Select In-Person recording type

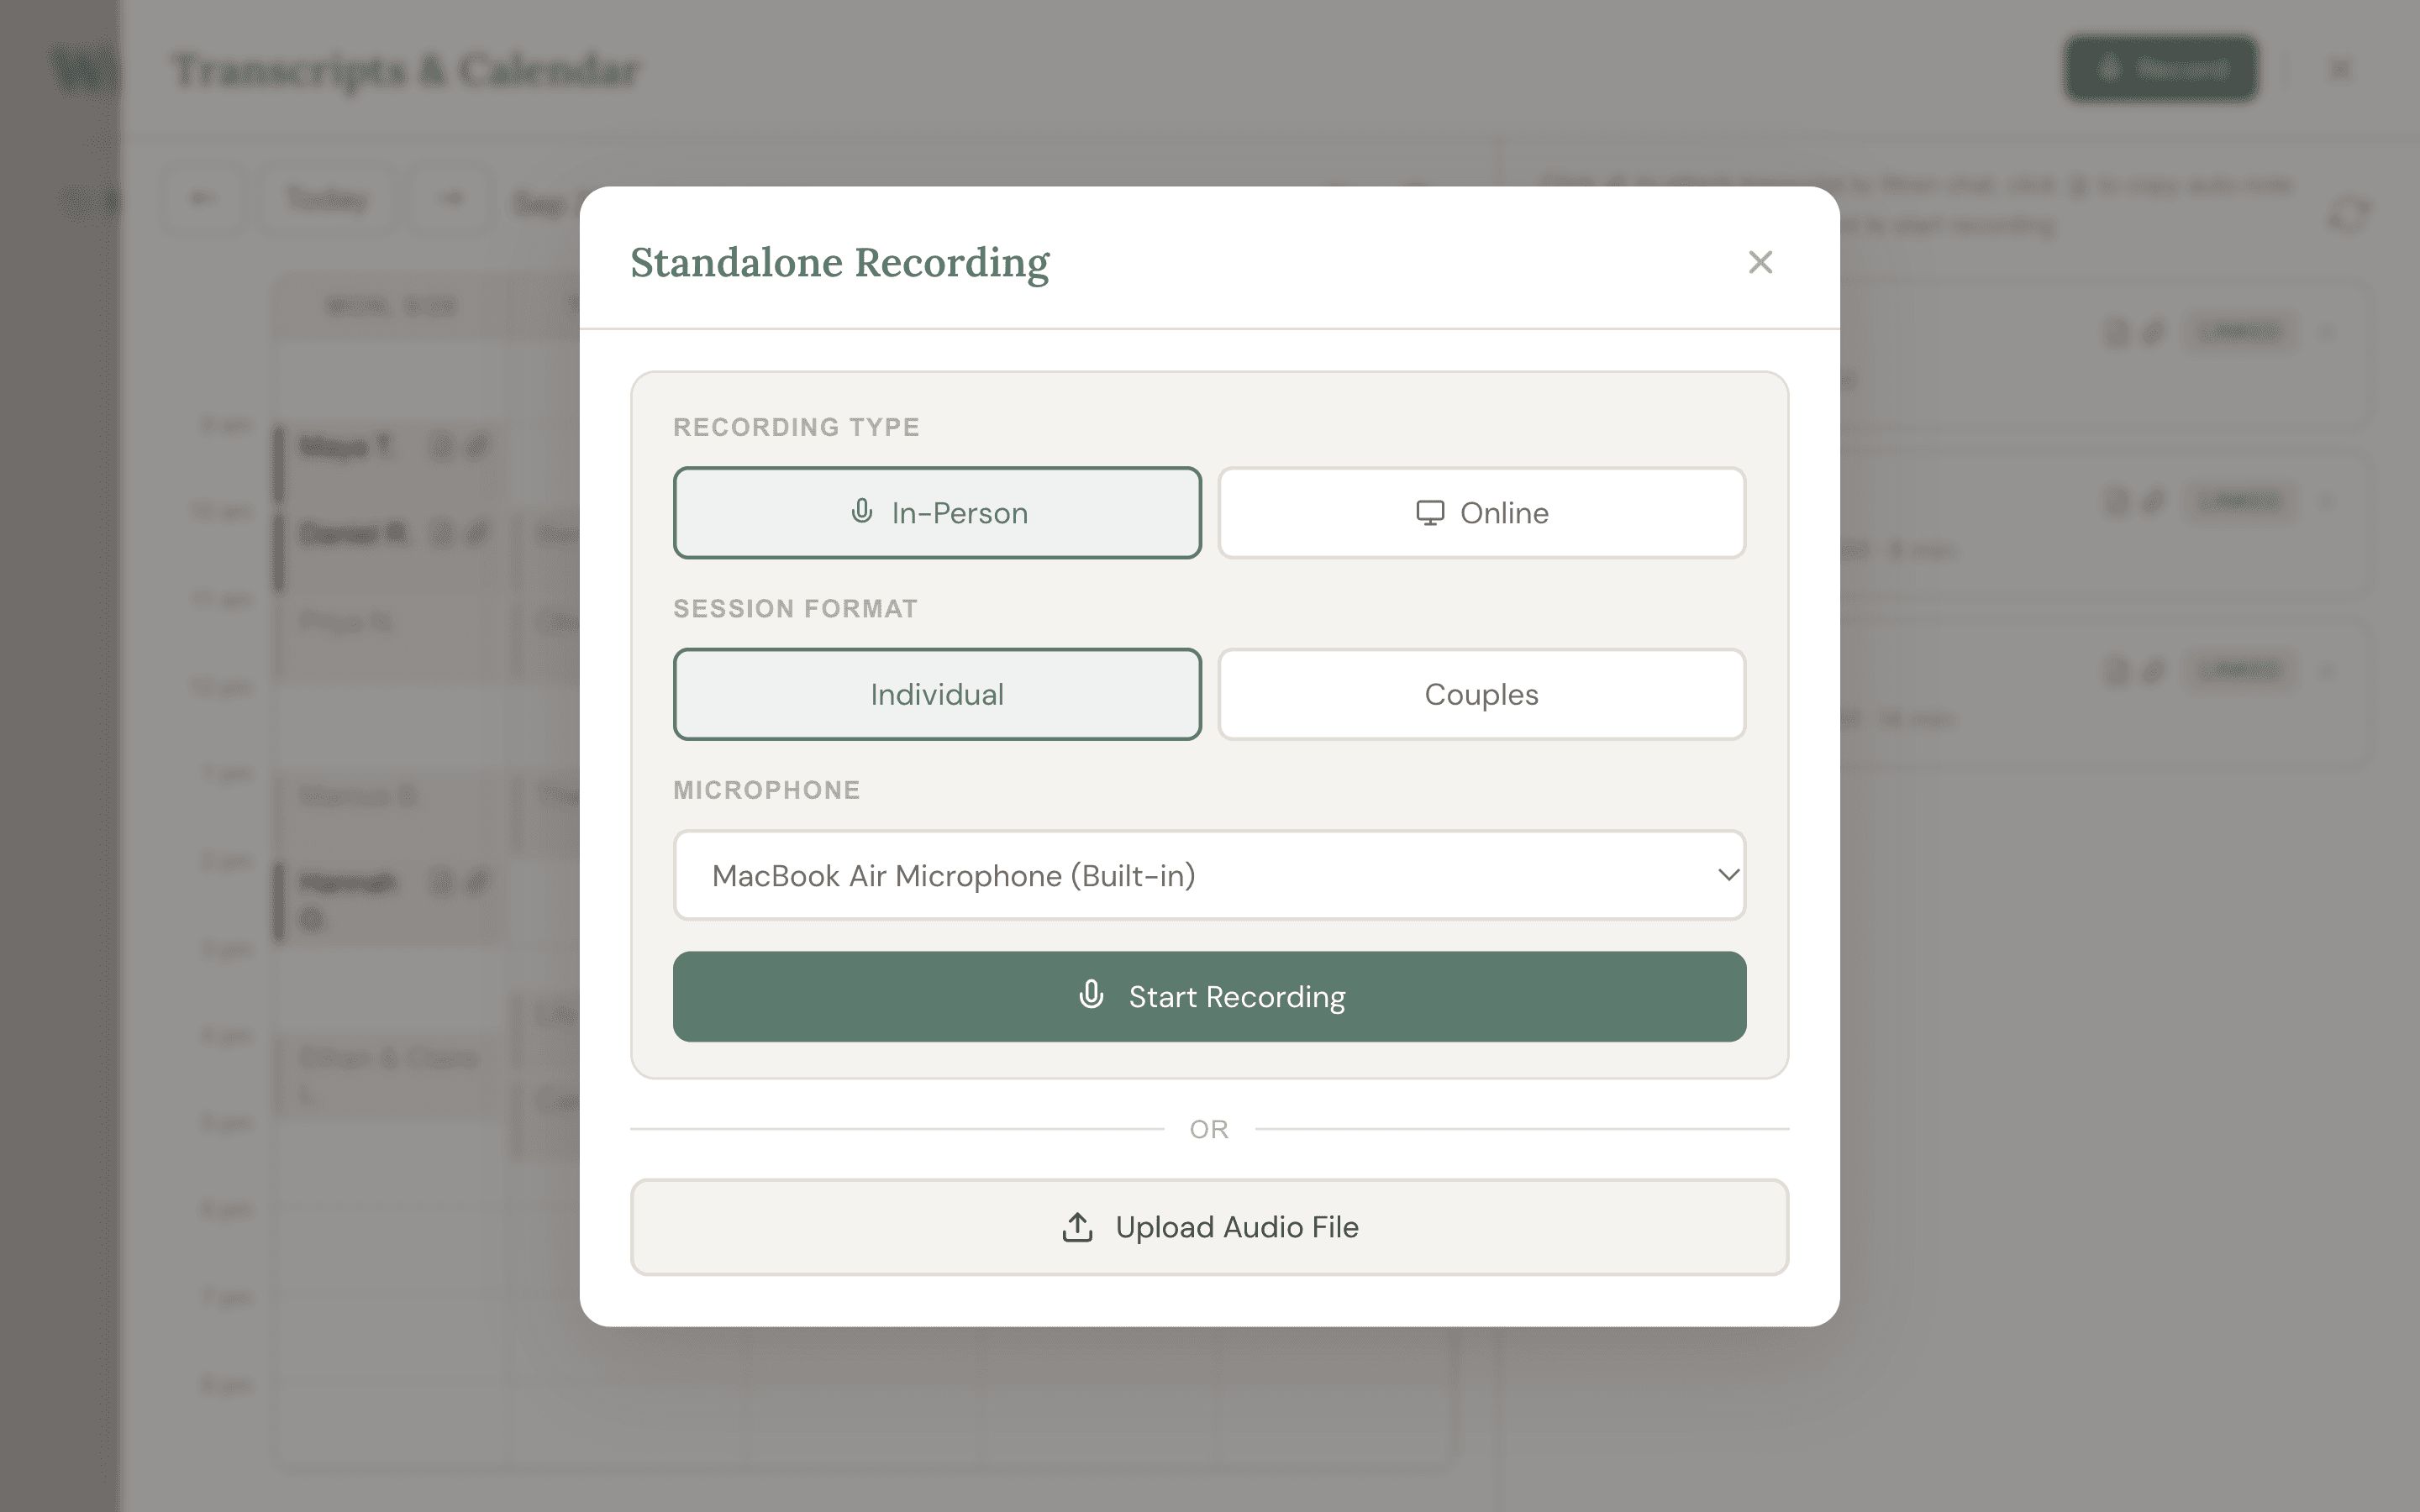click(937, 512)
